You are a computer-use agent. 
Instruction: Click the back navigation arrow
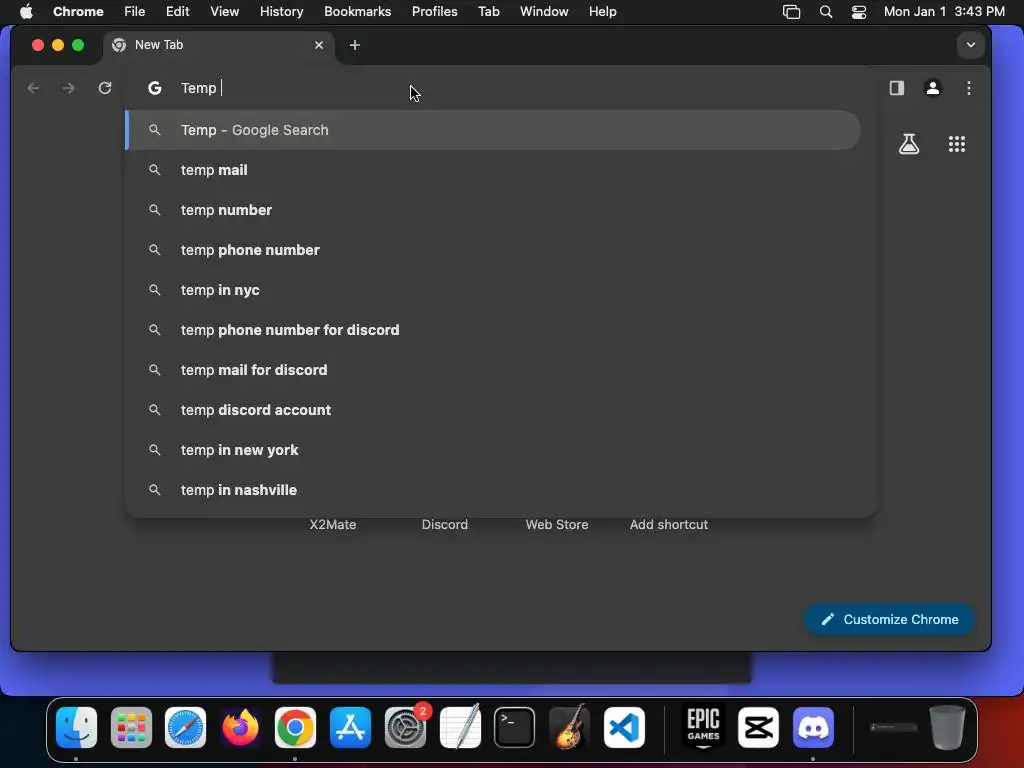(33, 88)
